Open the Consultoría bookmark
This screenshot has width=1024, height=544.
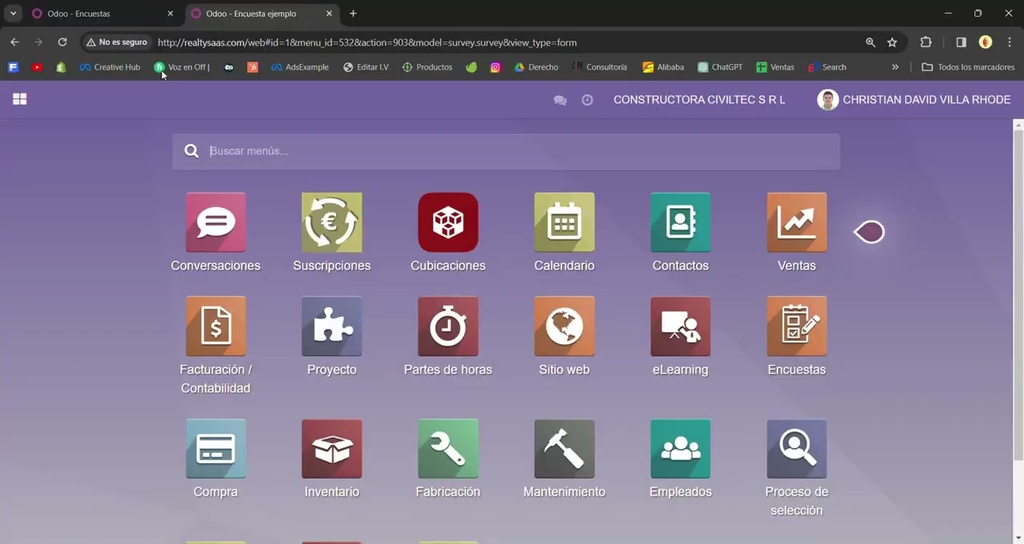tap(600, 67)
